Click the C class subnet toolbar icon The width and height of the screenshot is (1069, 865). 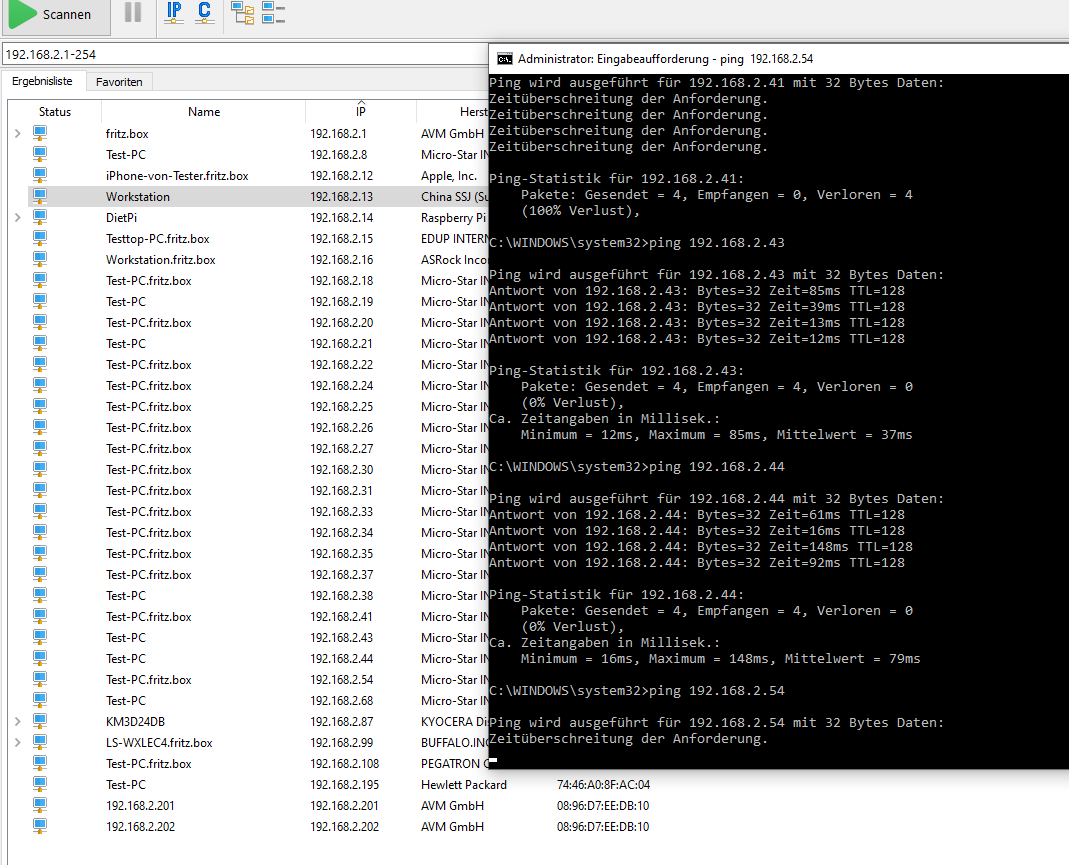[x=205, y=12]
